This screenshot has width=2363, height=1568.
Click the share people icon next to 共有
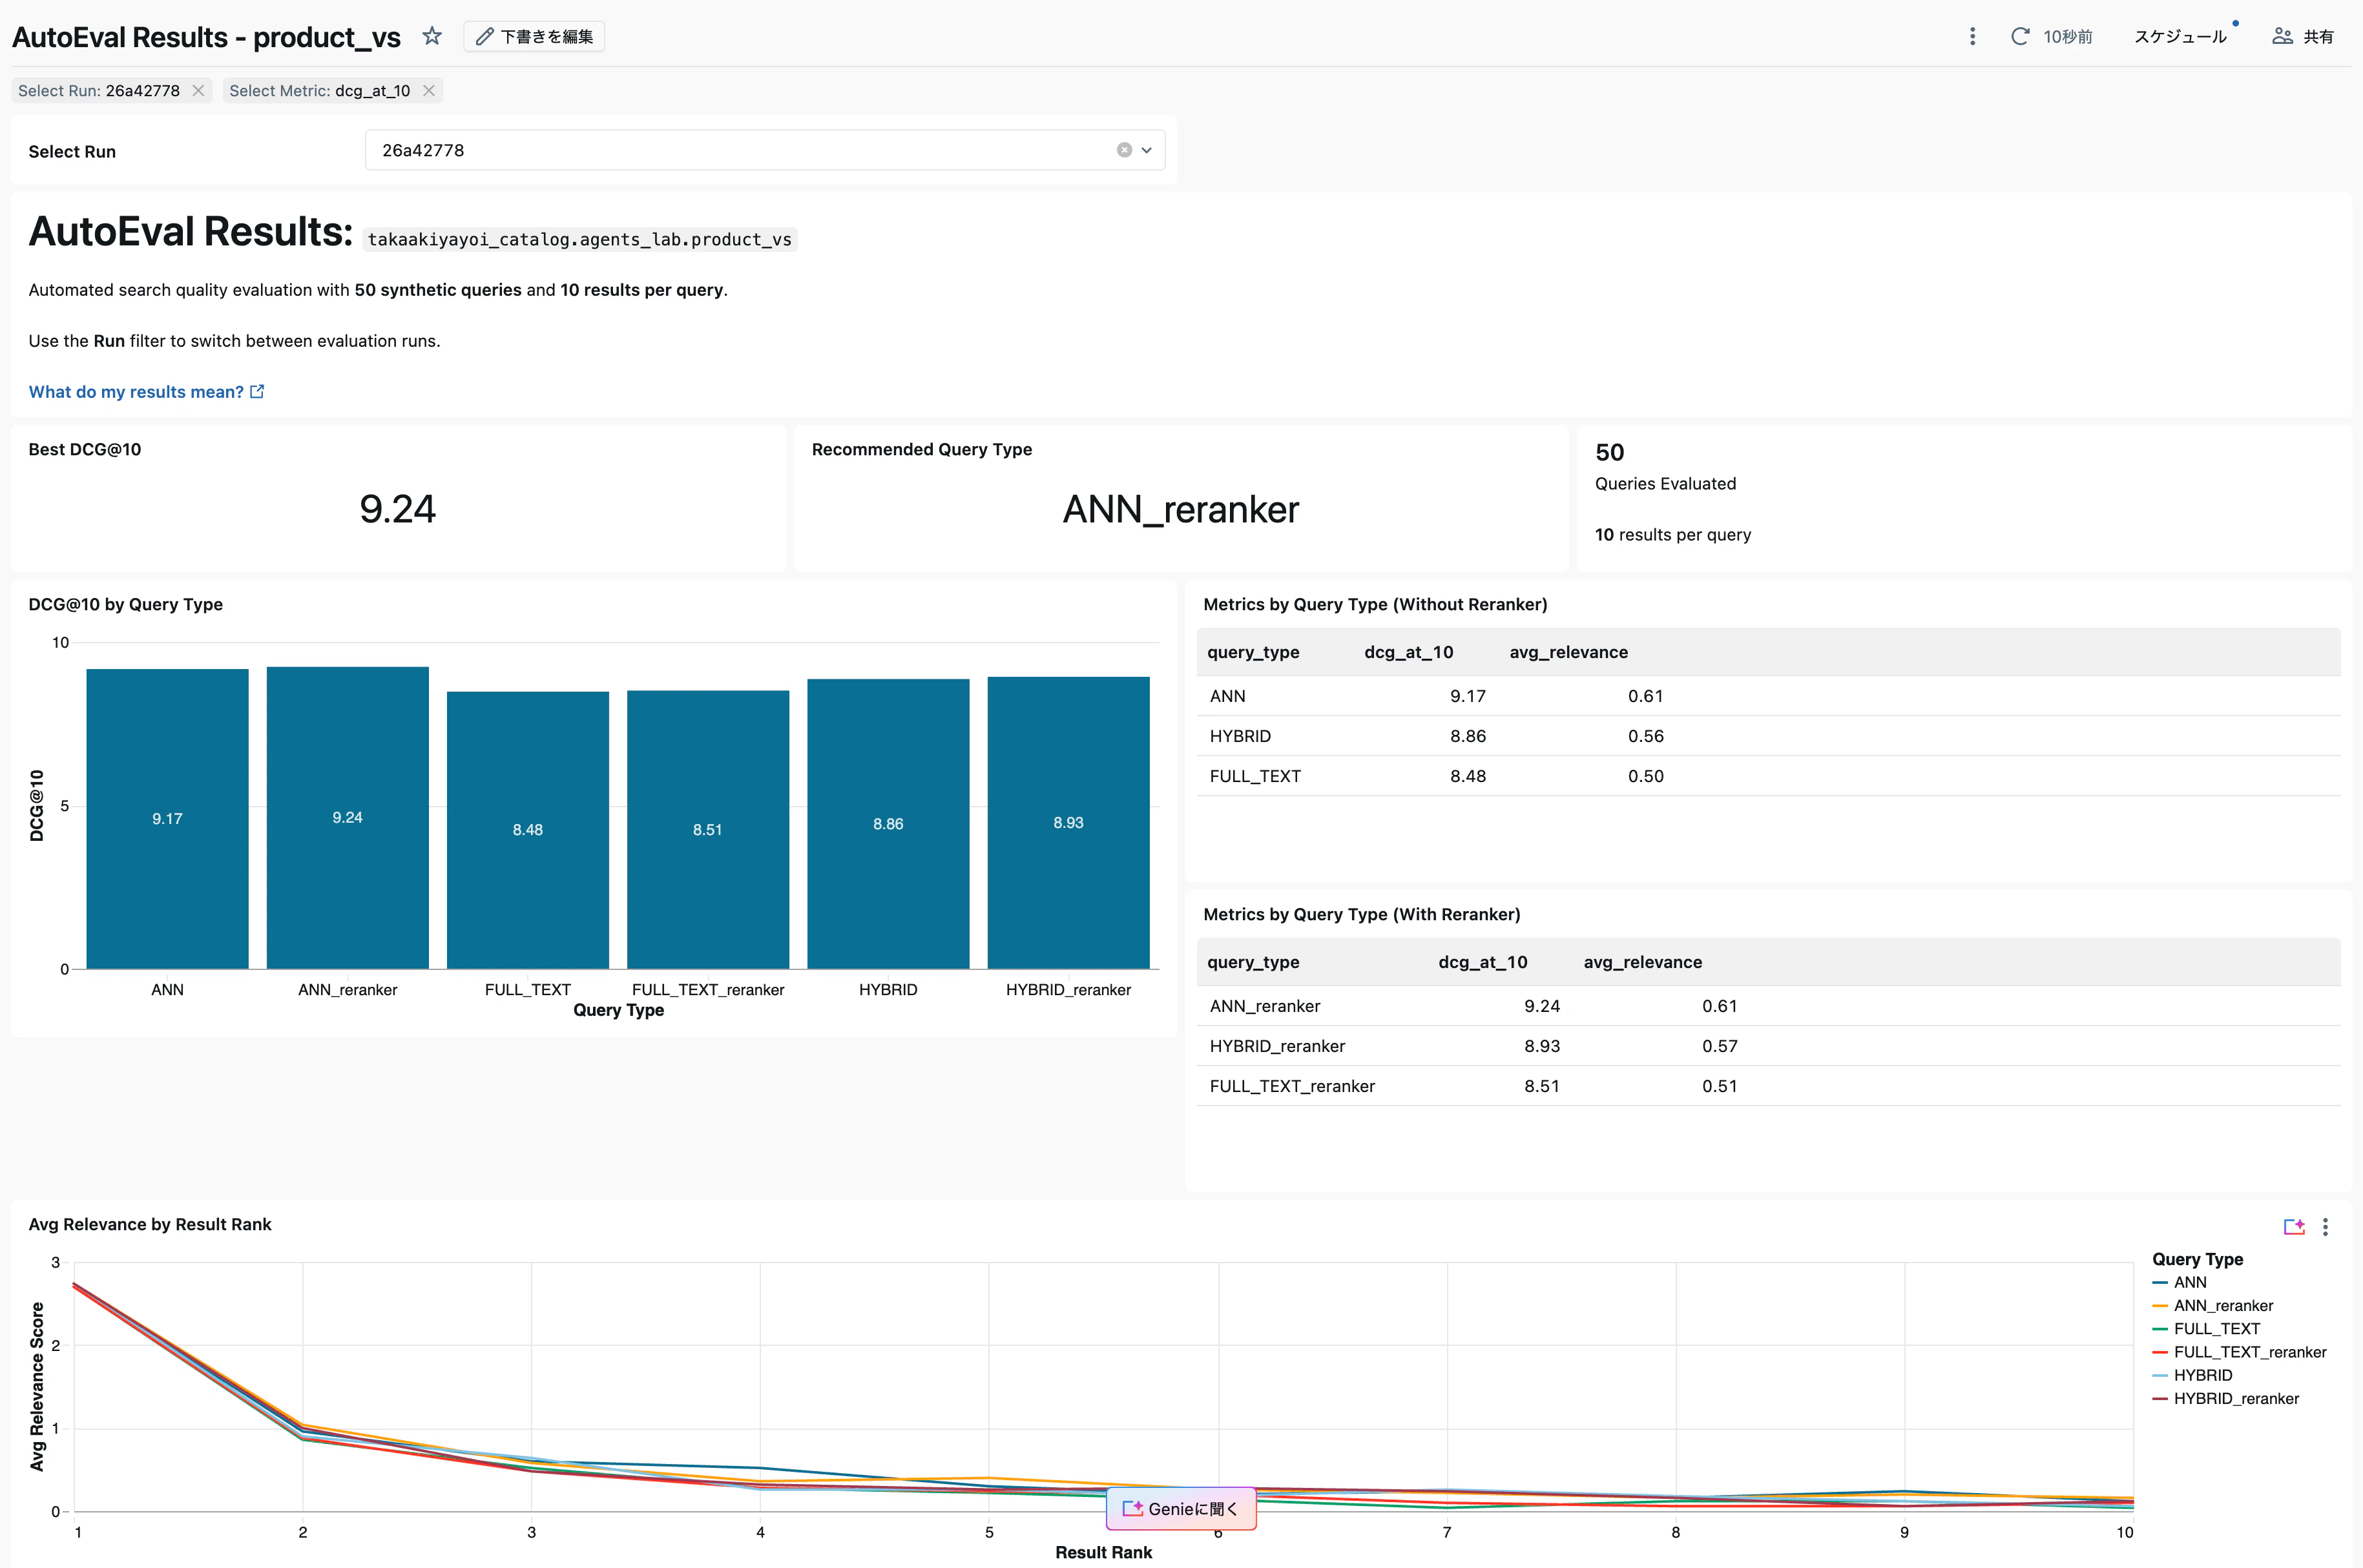[2282, 36]
